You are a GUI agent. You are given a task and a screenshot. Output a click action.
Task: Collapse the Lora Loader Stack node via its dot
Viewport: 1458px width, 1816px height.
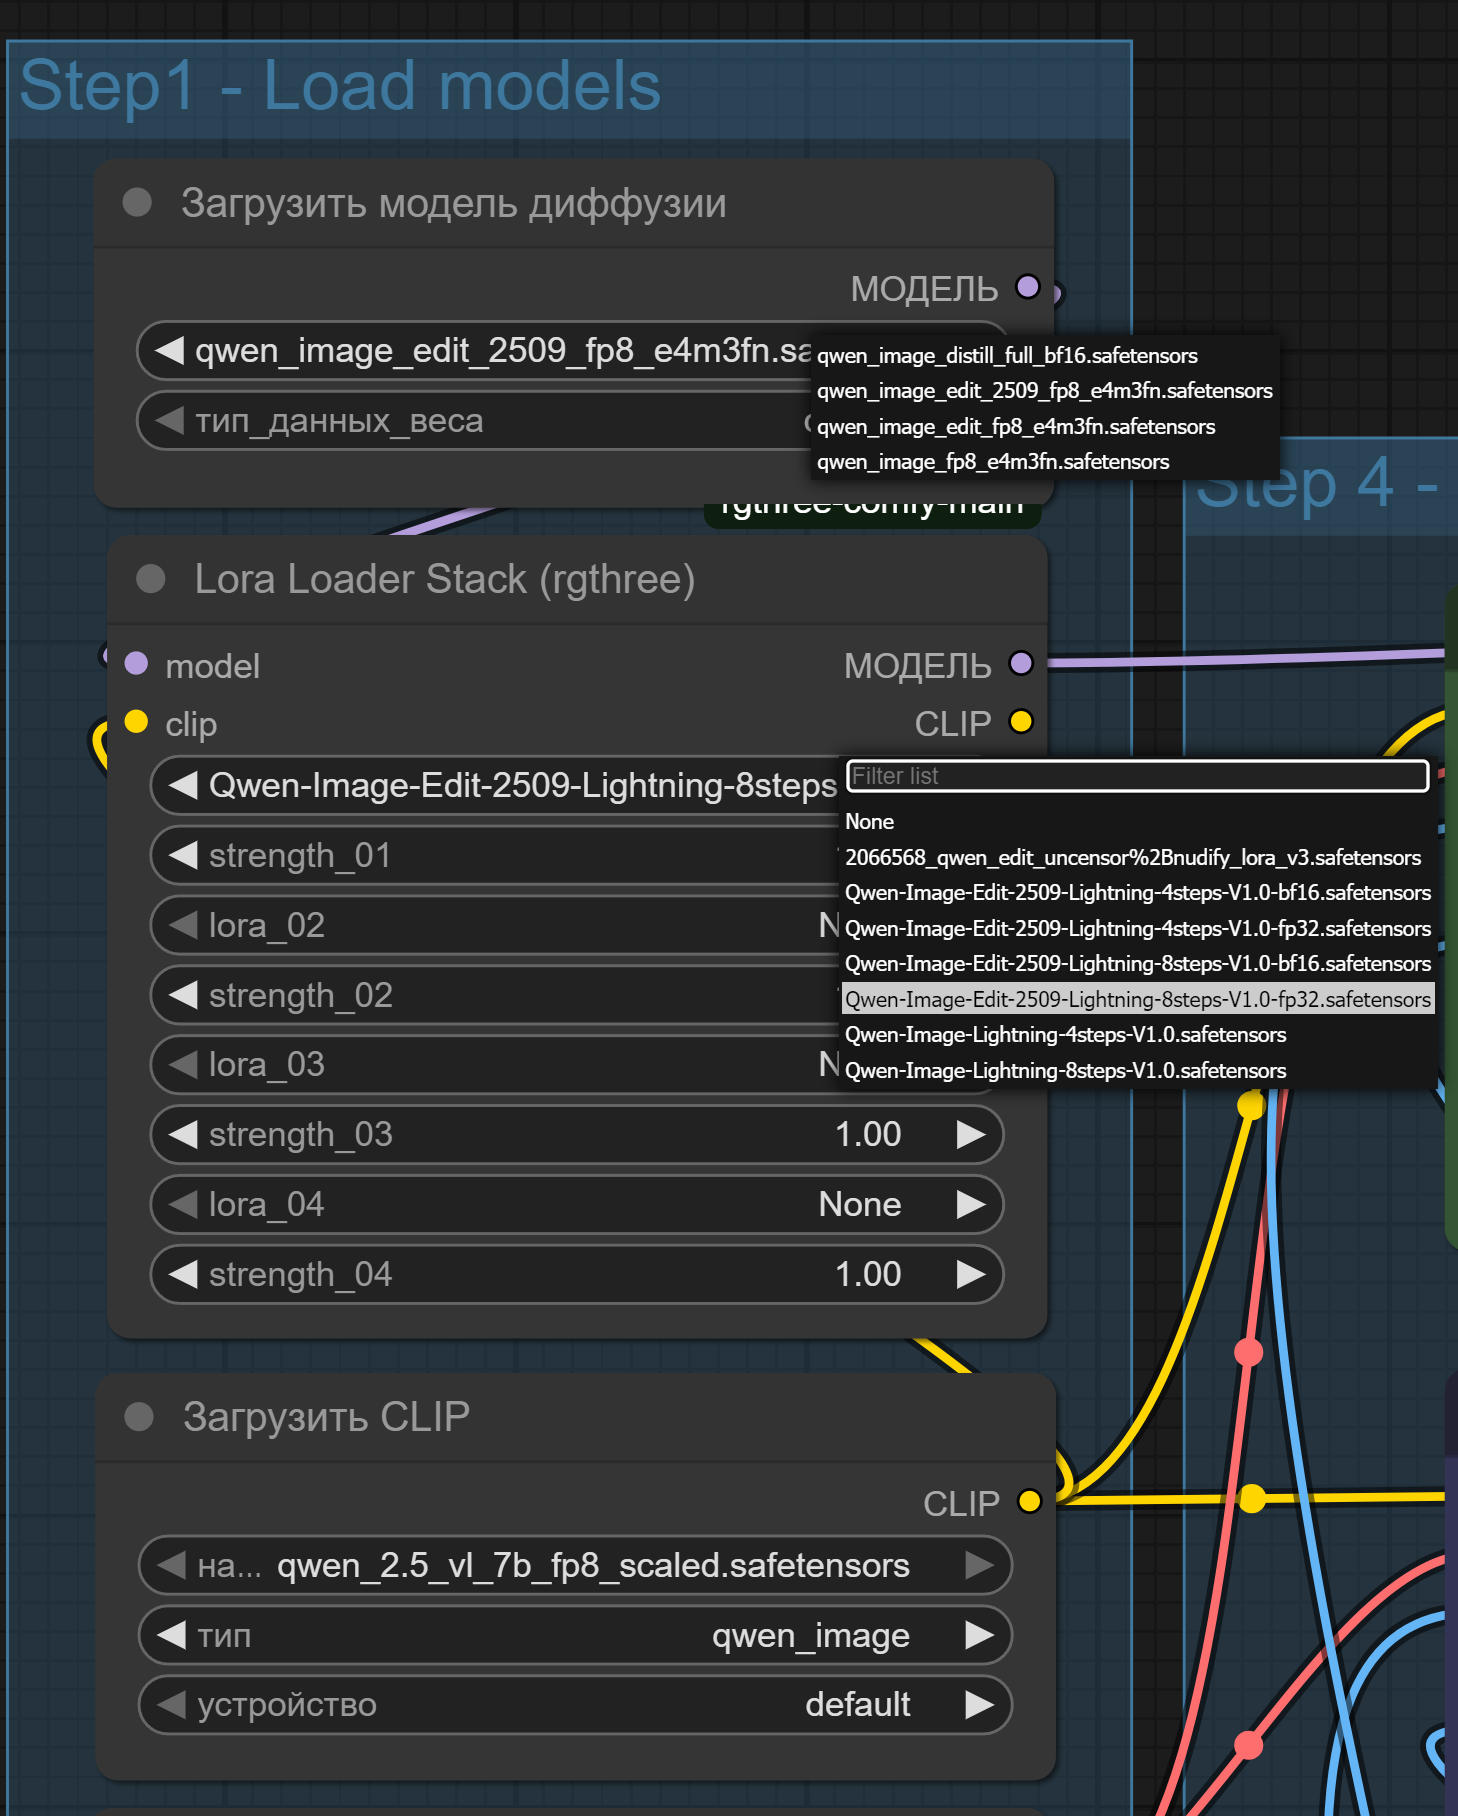pos(151,579)
